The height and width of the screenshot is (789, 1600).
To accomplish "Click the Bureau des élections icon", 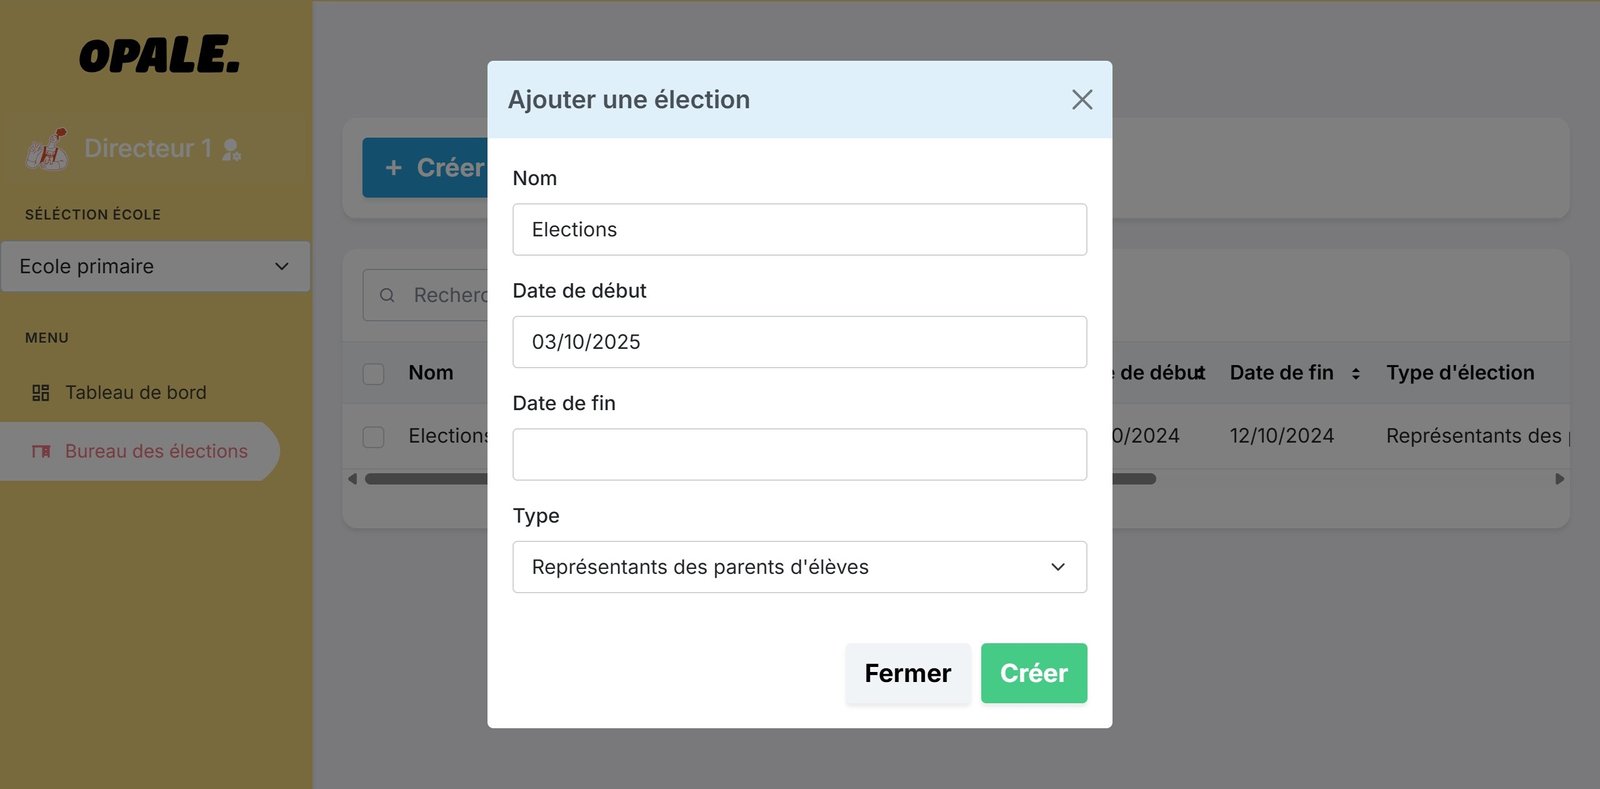I will [41, 452].
